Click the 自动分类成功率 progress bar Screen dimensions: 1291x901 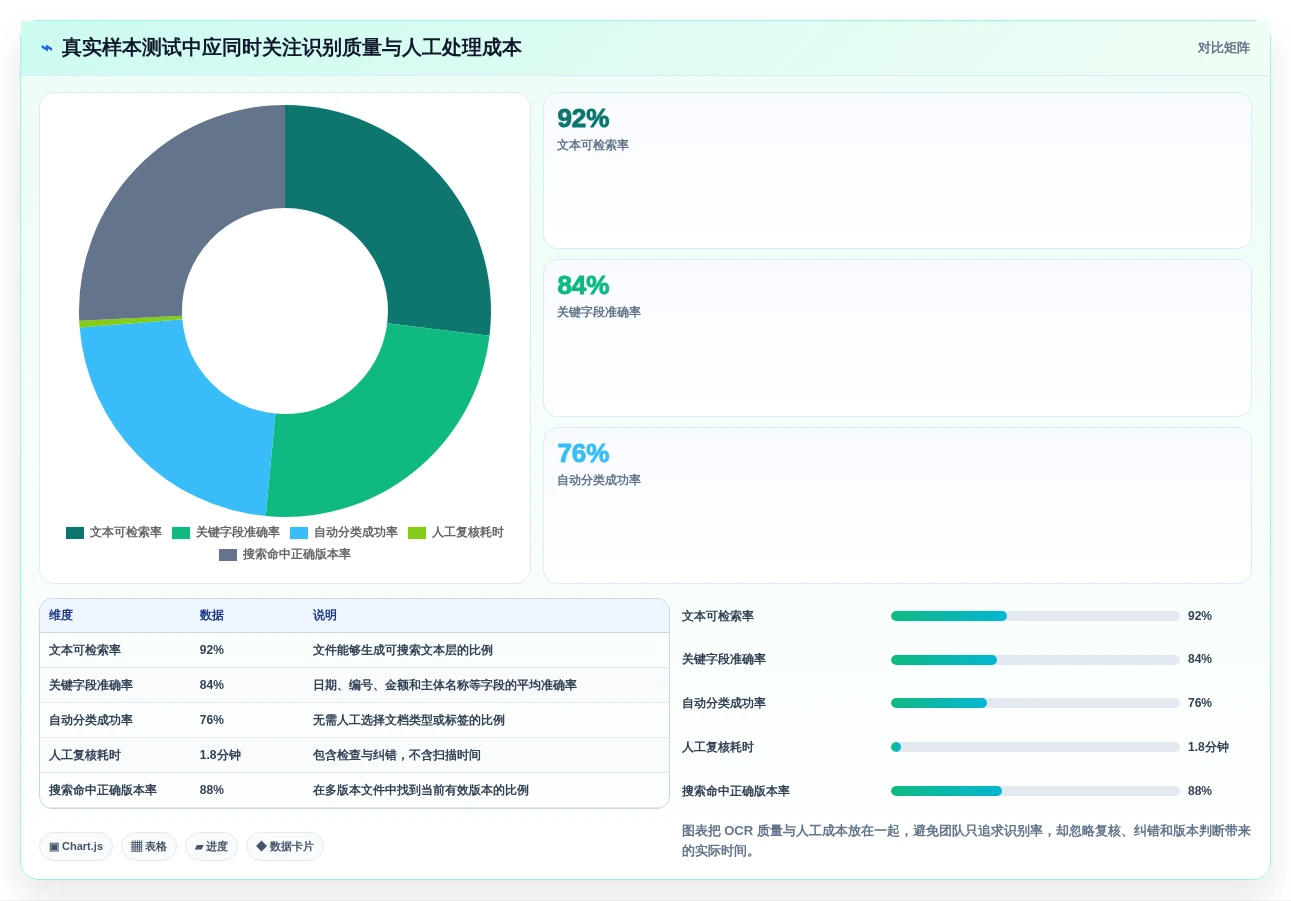(x=1035, y=703)
